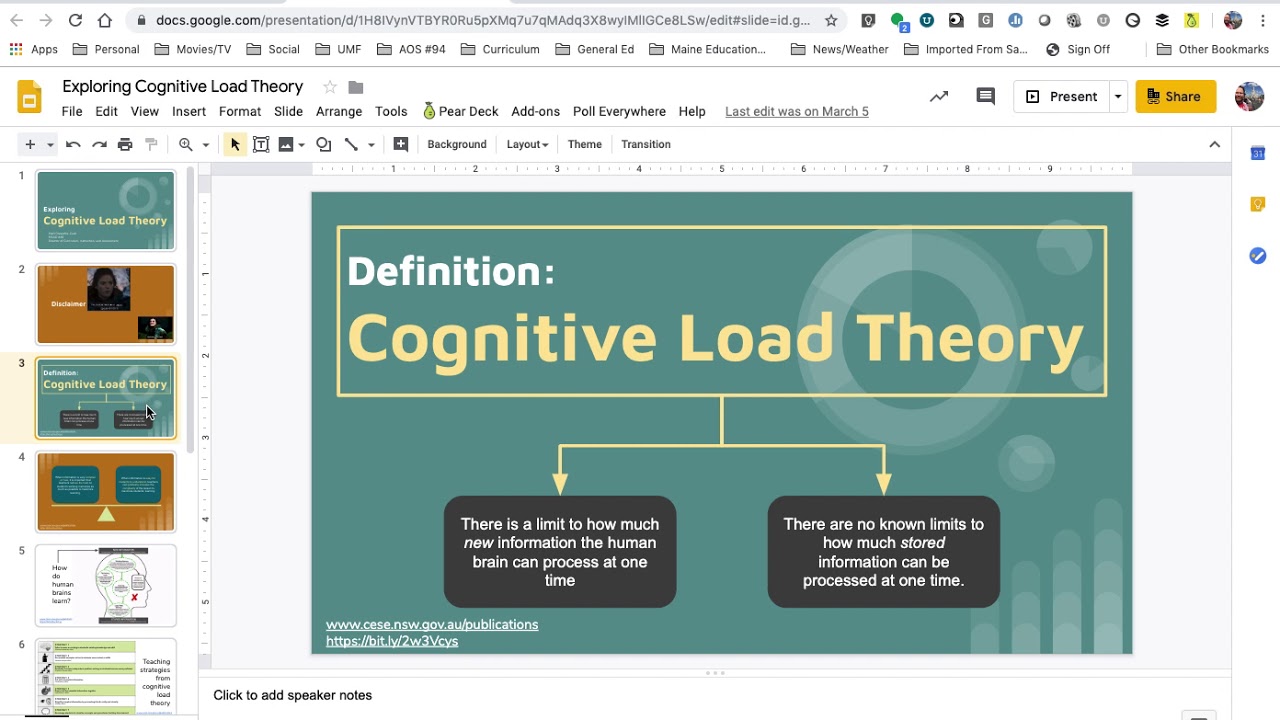The image size is (1280, 720).
Task: Click the browser Home icon
Action: tap(105, 20)
